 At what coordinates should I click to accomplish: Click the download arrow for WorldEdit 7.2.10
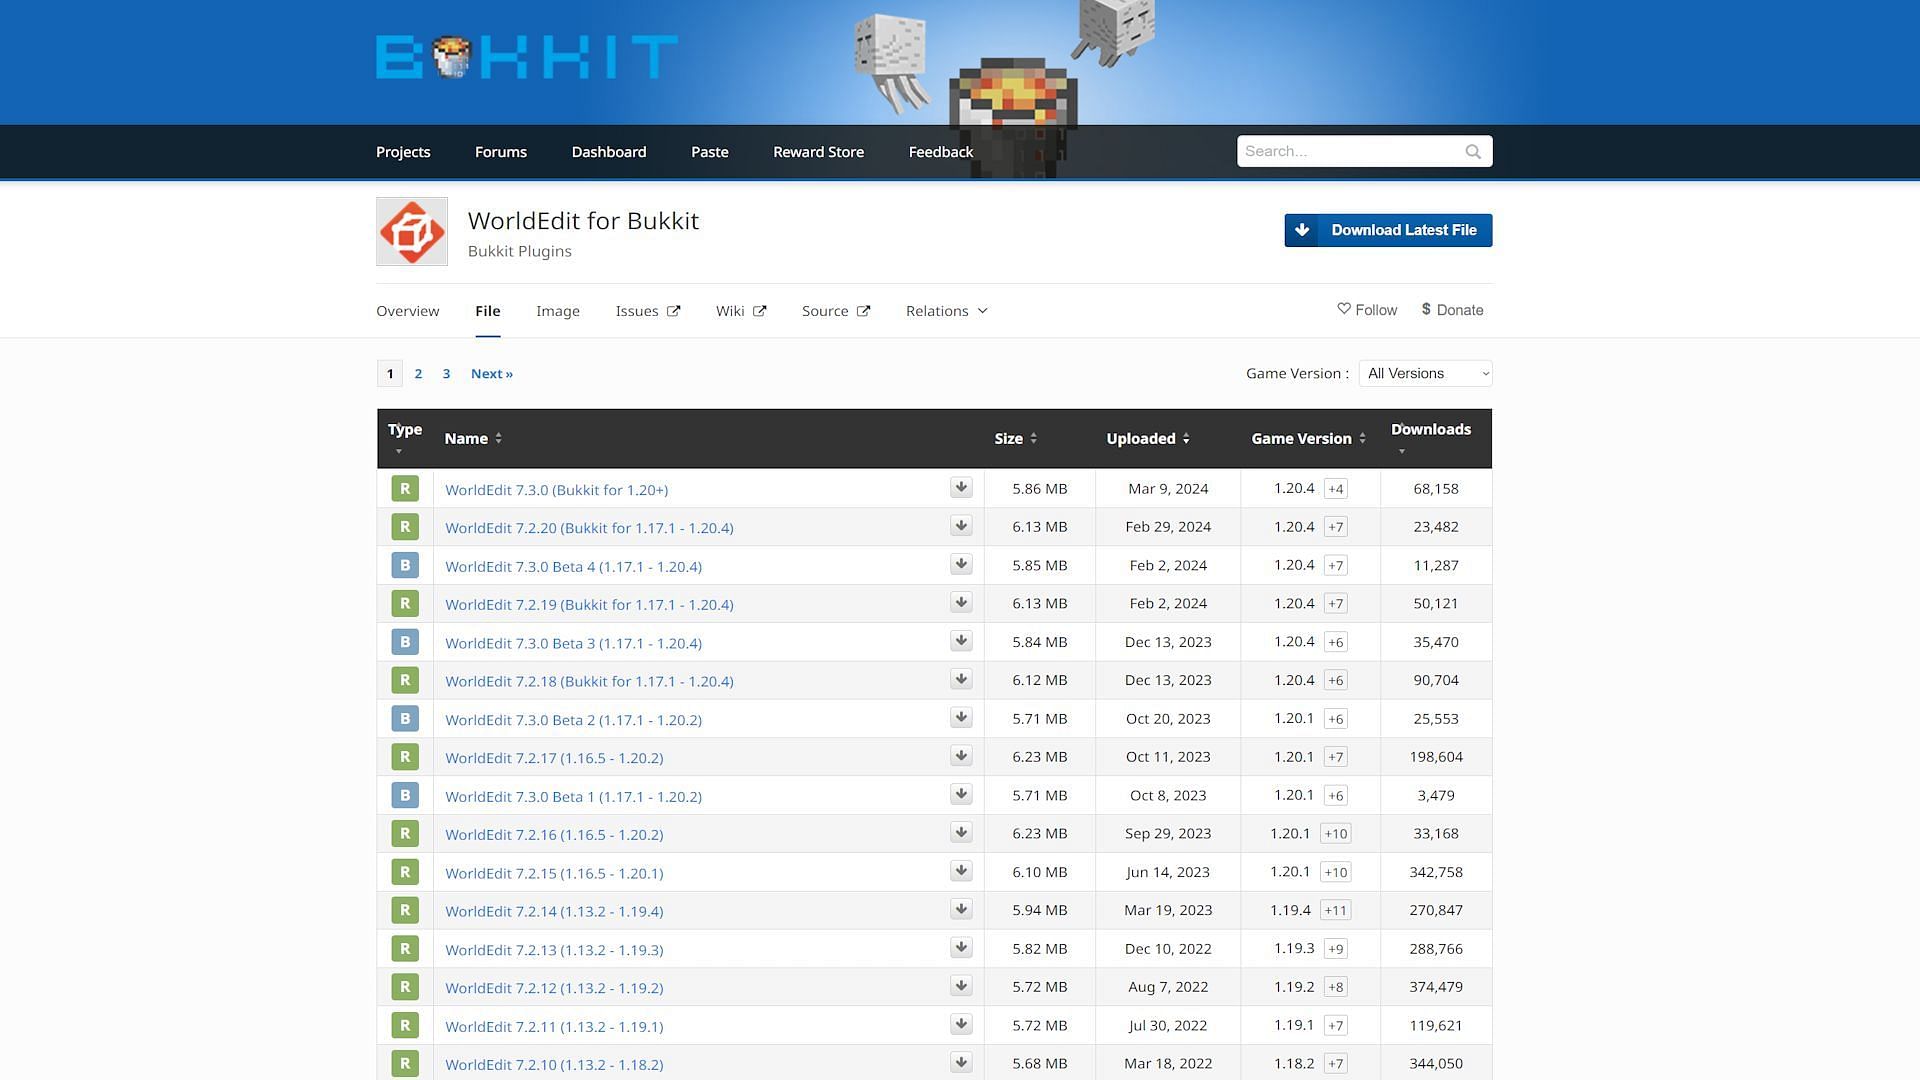coord(961,1063)
